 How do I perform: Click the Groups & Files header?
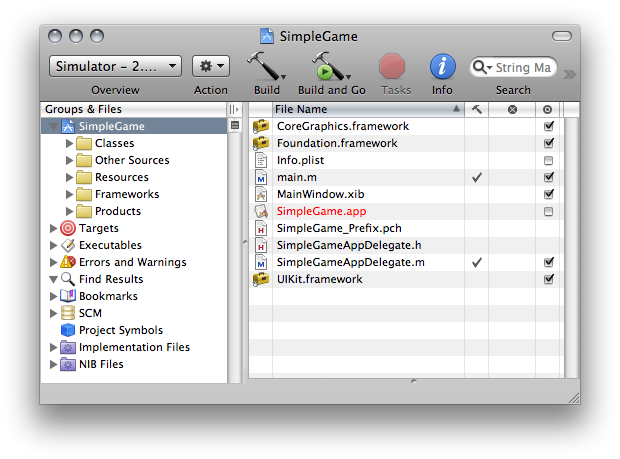tap(134, 109)
